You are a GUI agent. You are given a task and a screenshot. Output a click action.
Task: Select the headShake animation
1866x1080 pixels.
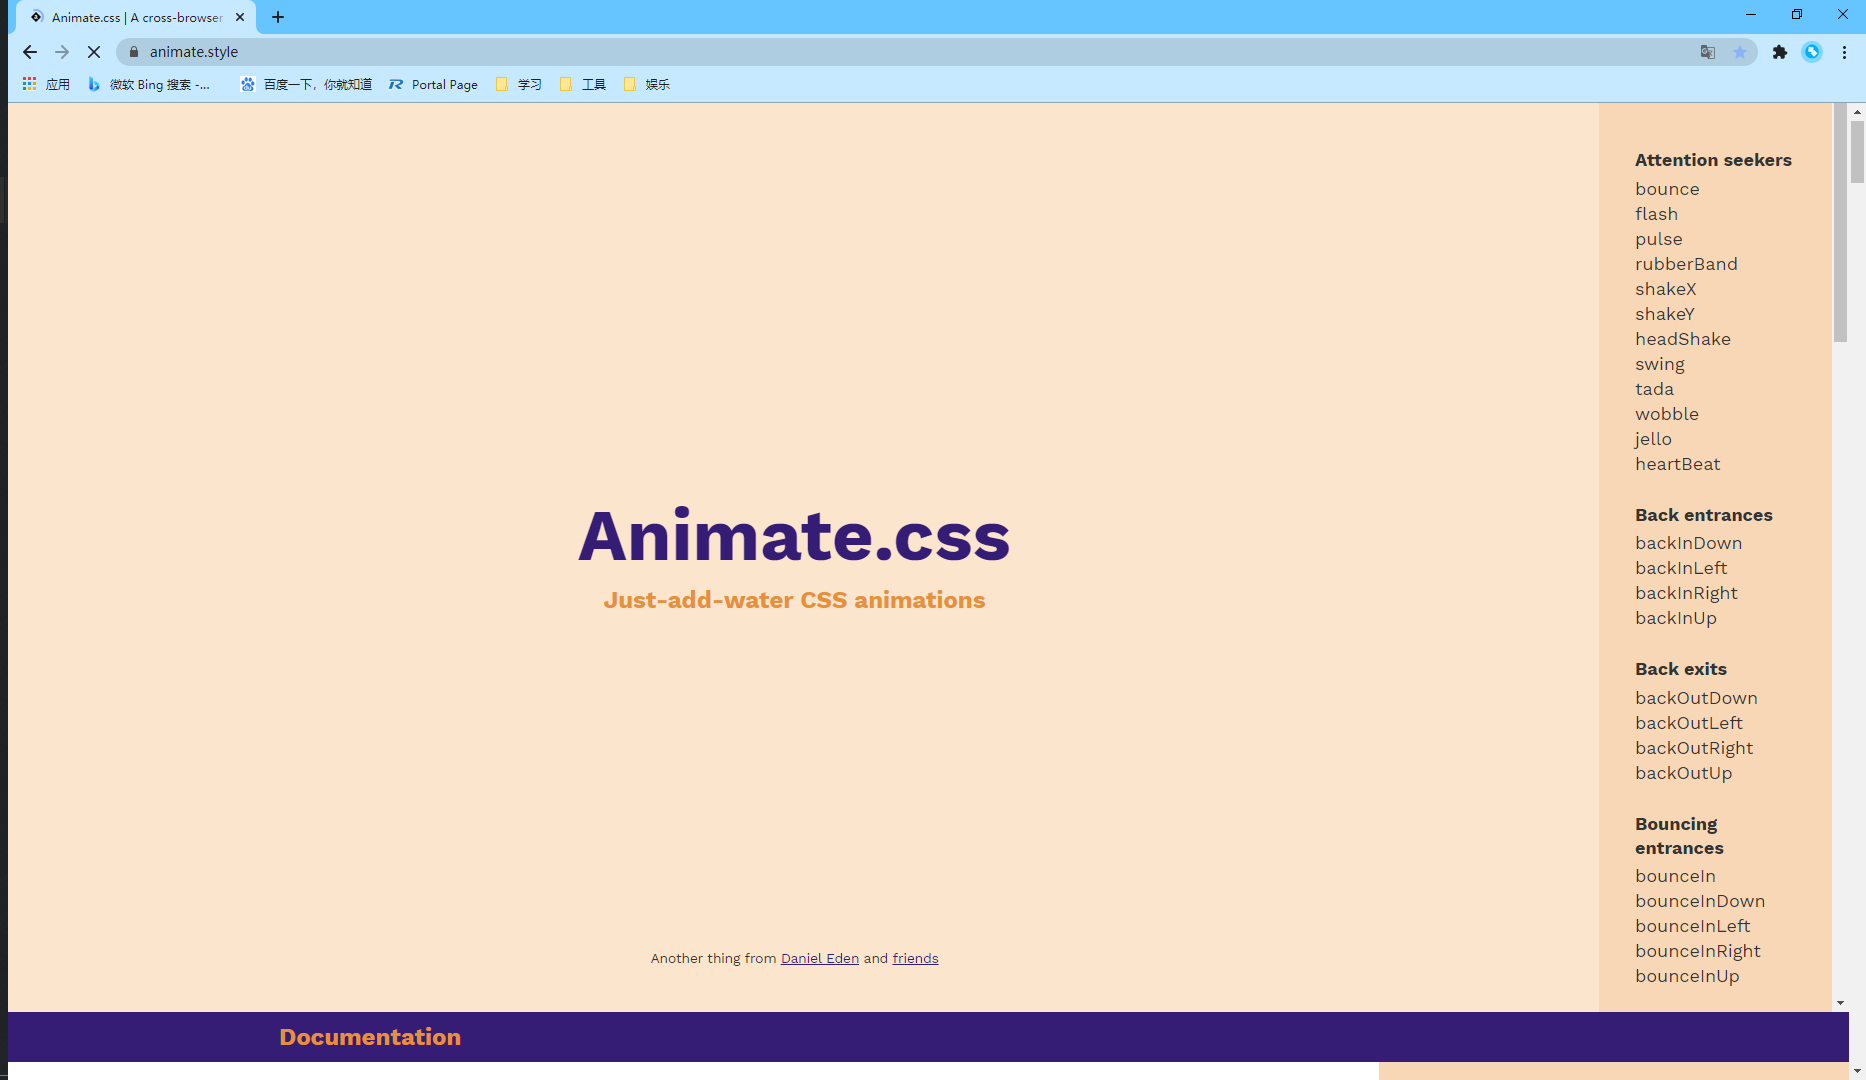point(1683,339)
